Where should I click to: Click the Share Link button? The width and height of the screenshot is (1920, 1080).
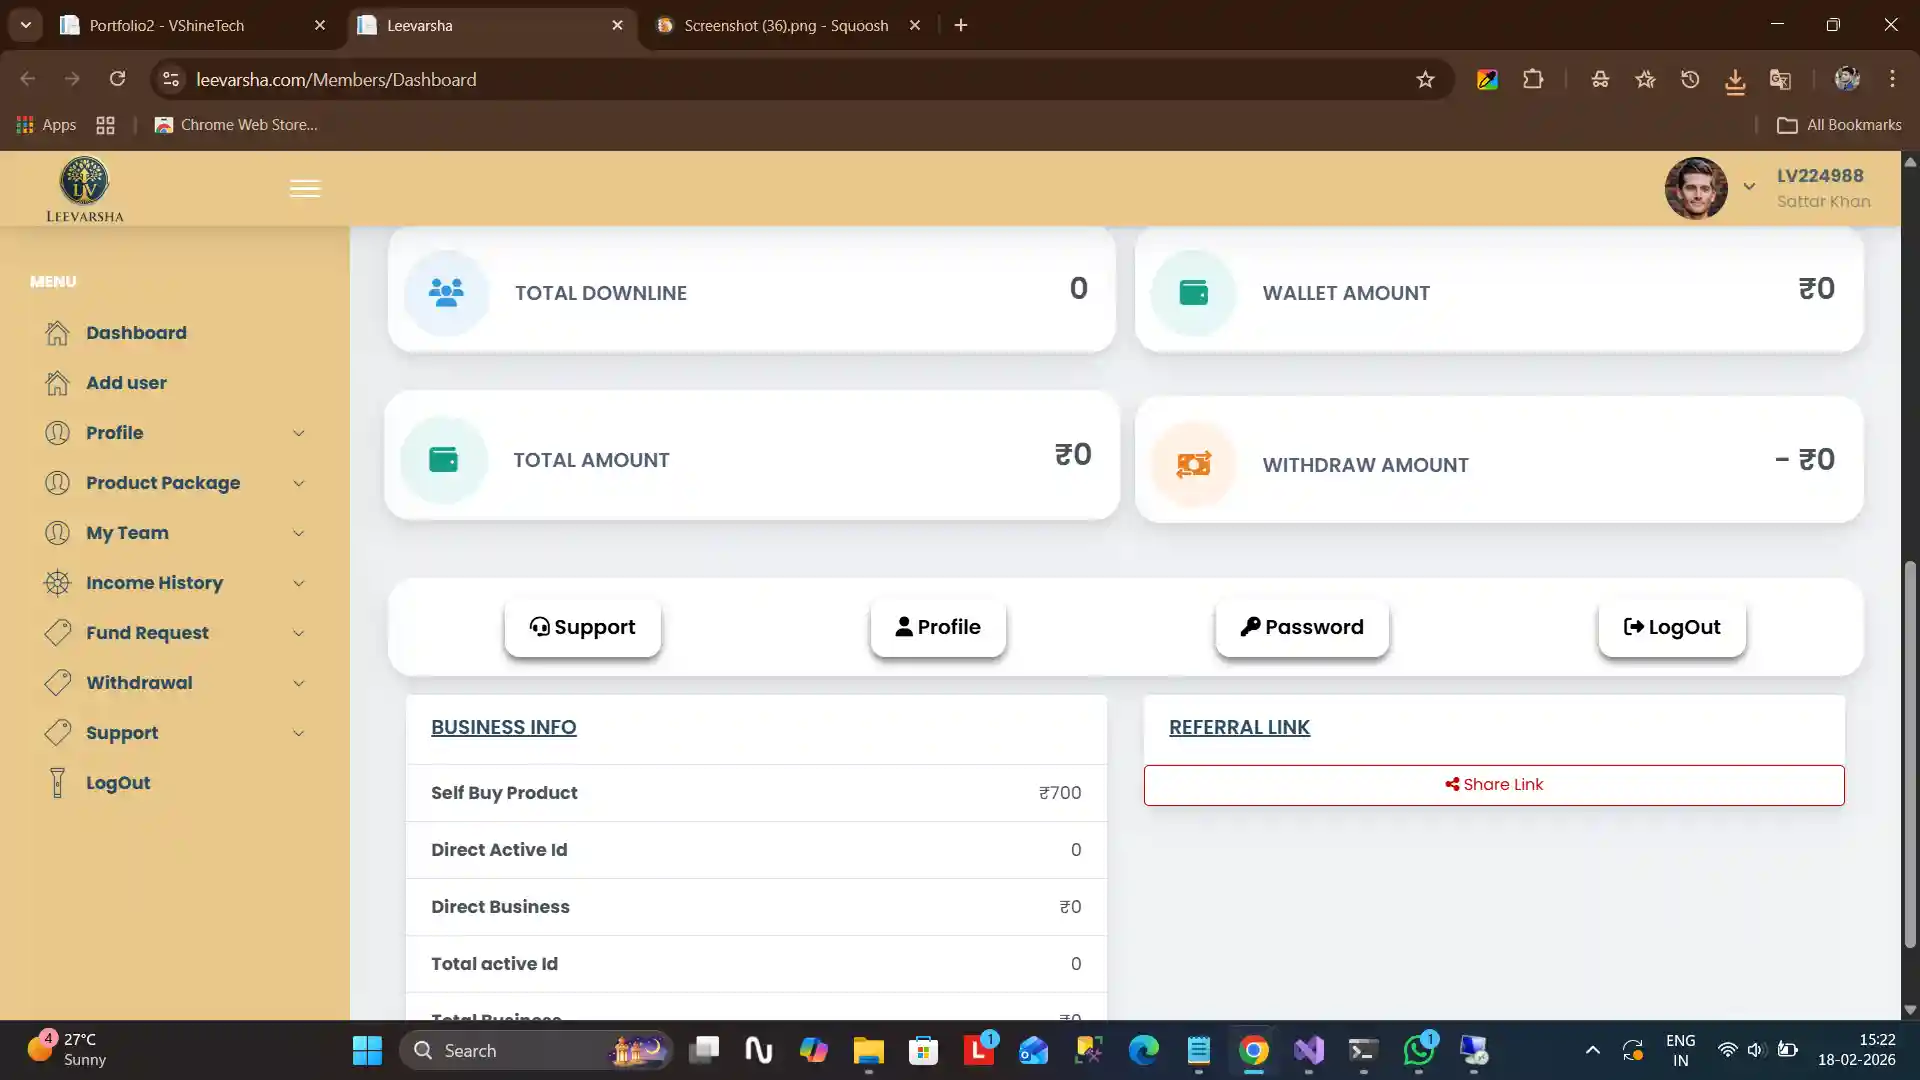[x=1494, y=785]
